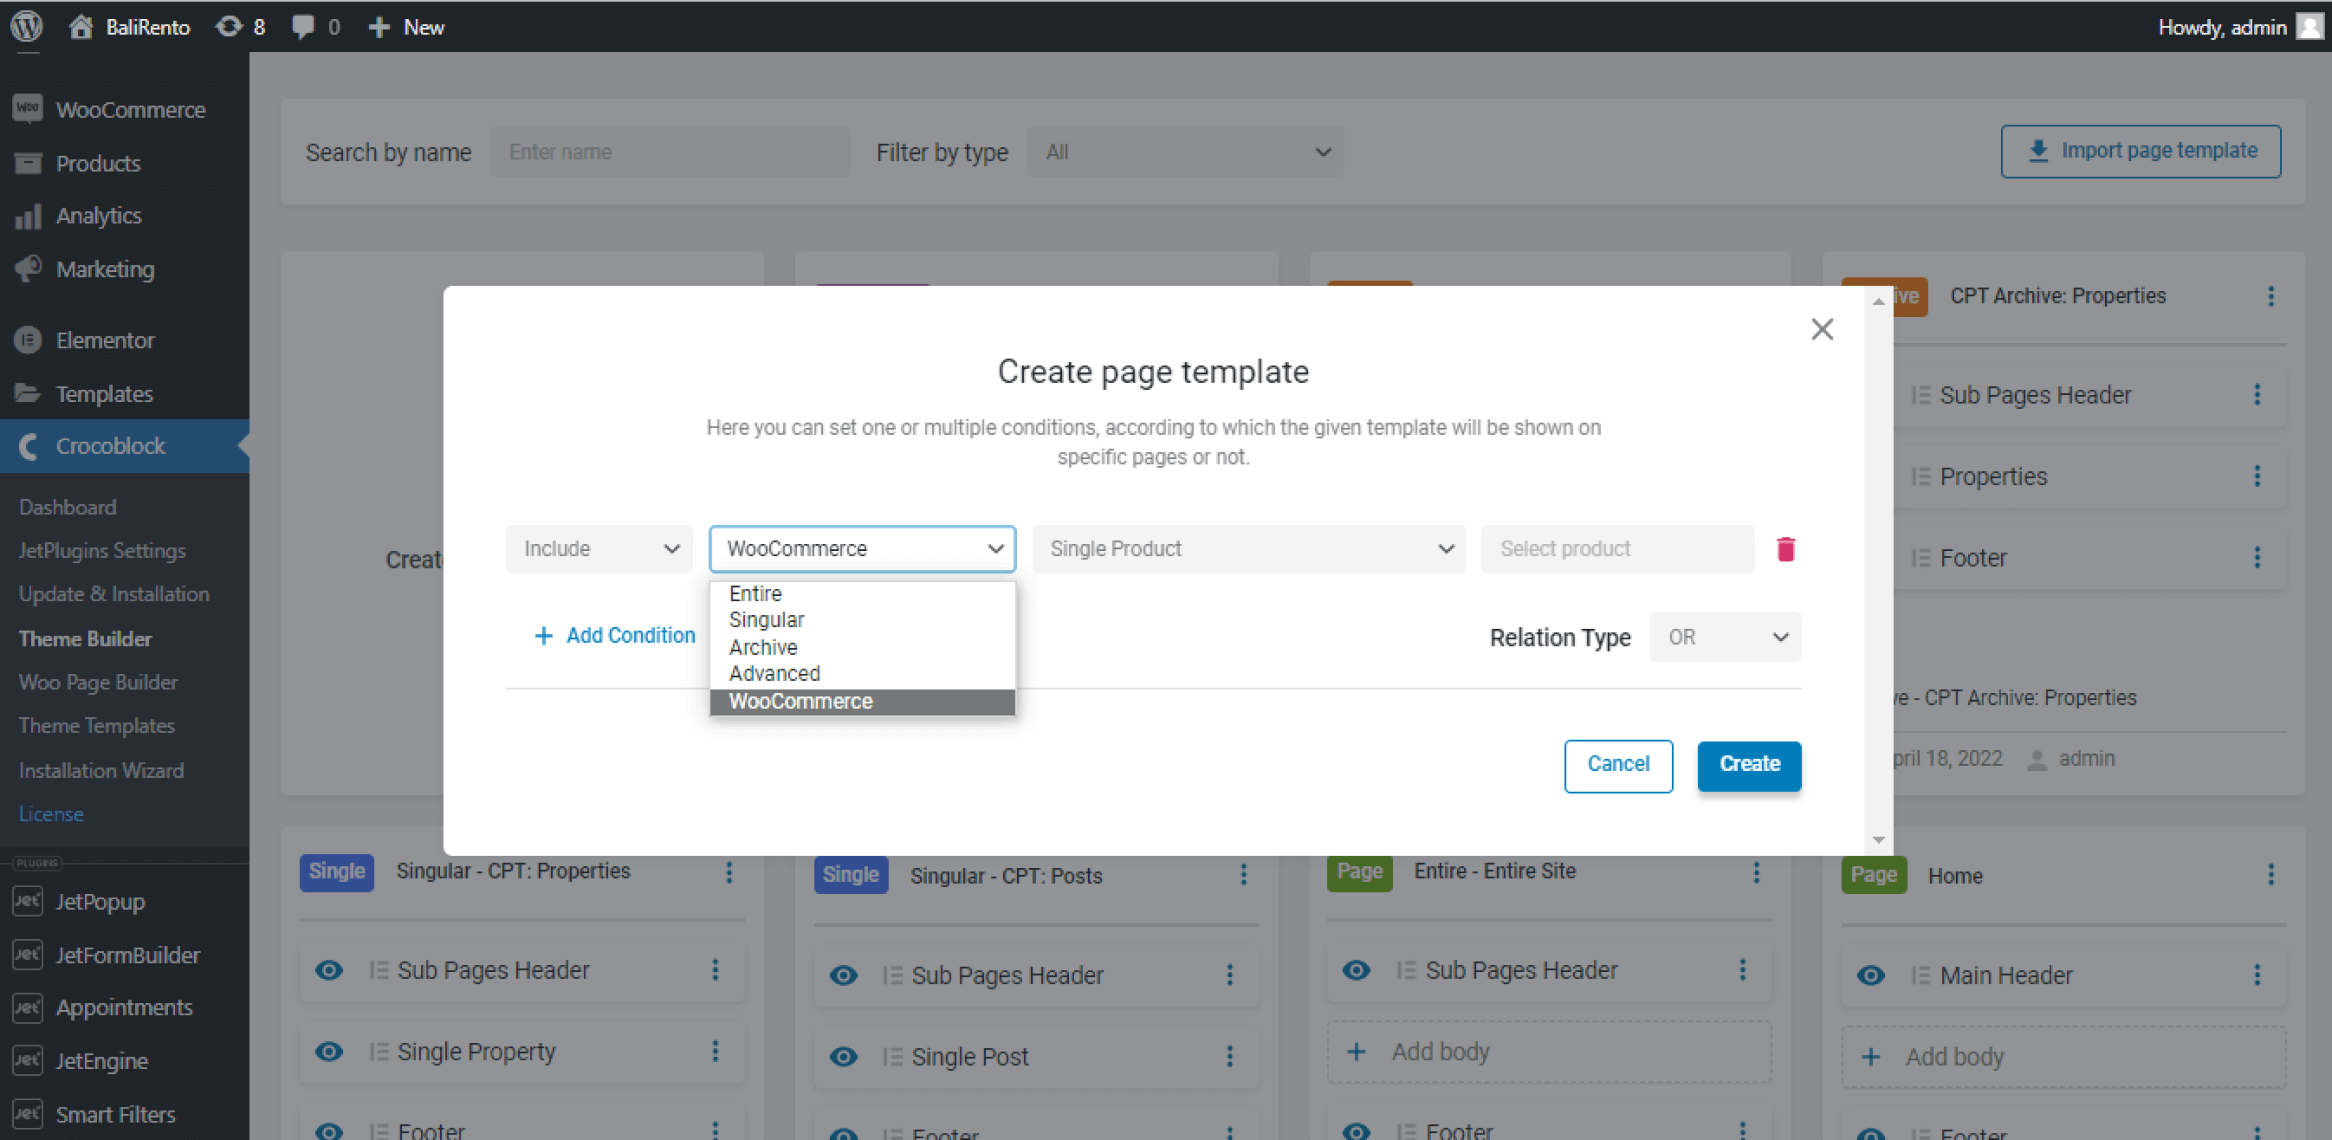Toggle visibility eye for Single Property
The height and width of the screenshot is (1140, 2332).
329,1051
